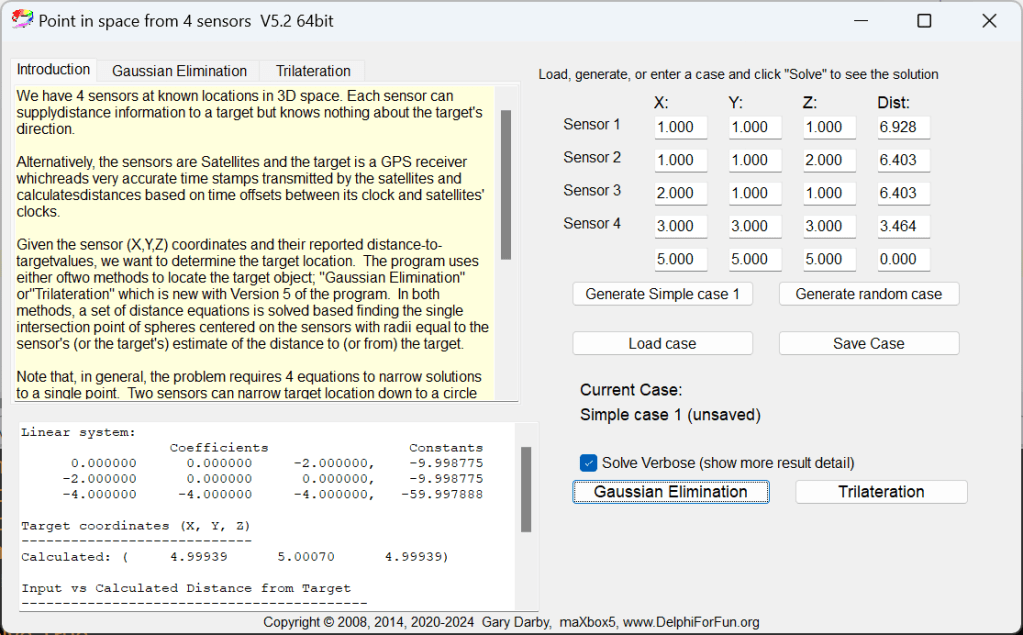The width and height of the screenshot is (1023, 635).
Task: Maximize the application window
Action: coord(924,20)
